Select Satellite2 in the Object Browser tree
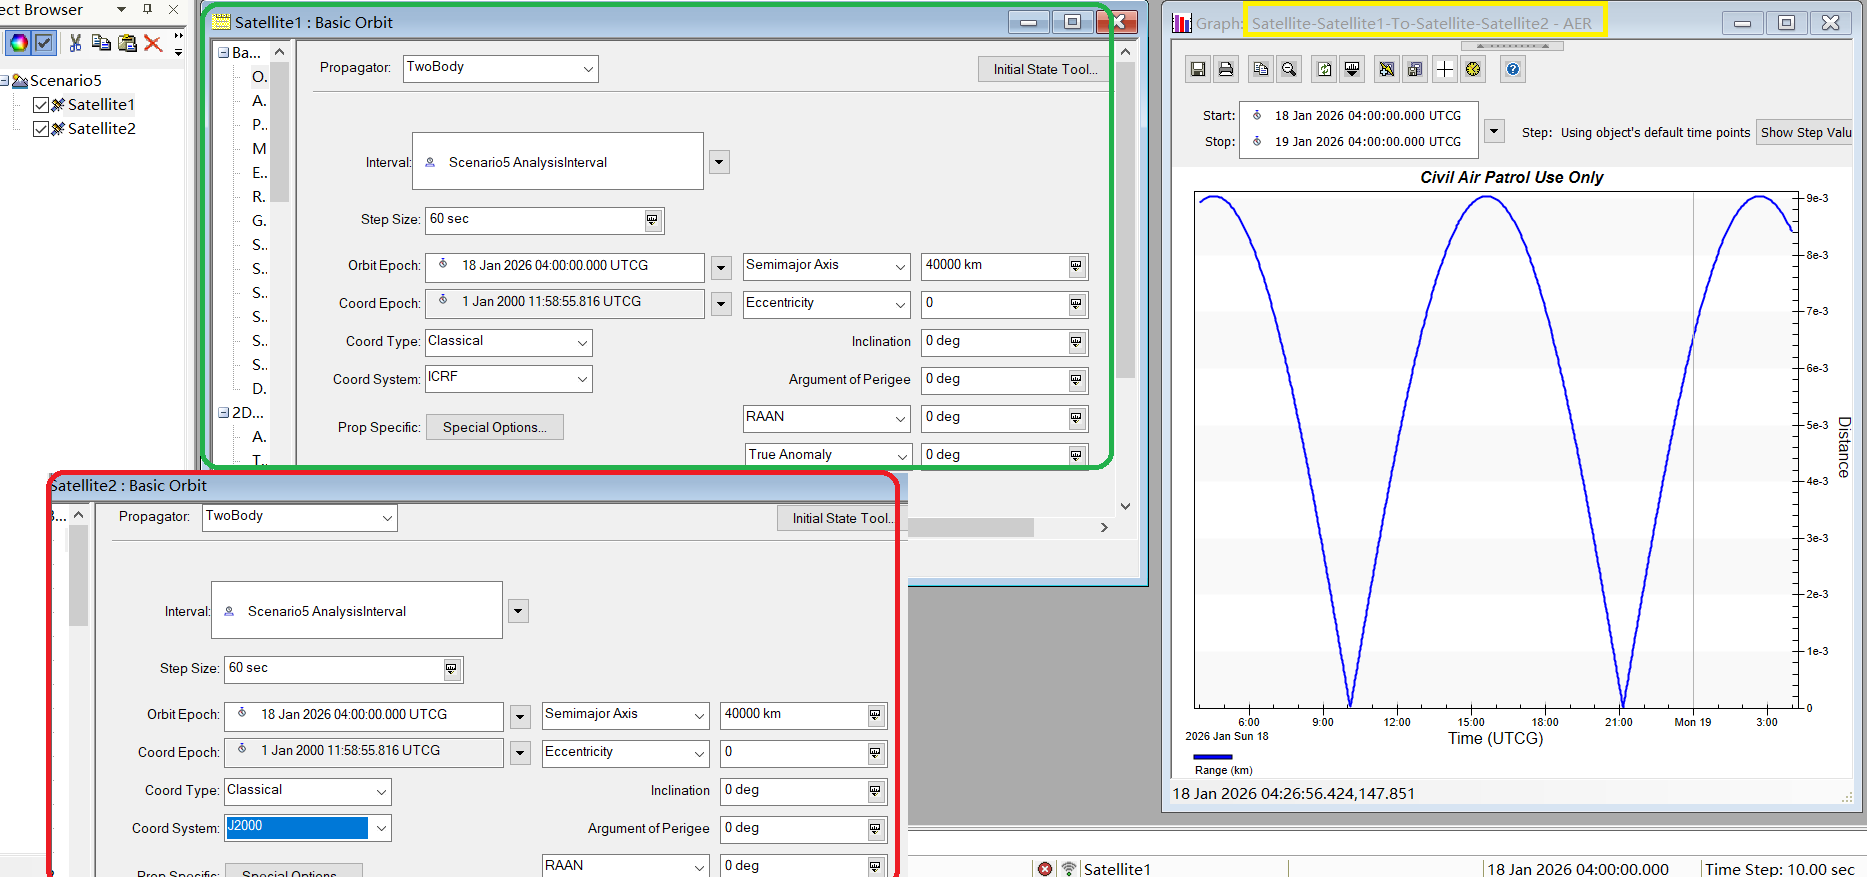1867x877 pixels. [x=101, y=129]
